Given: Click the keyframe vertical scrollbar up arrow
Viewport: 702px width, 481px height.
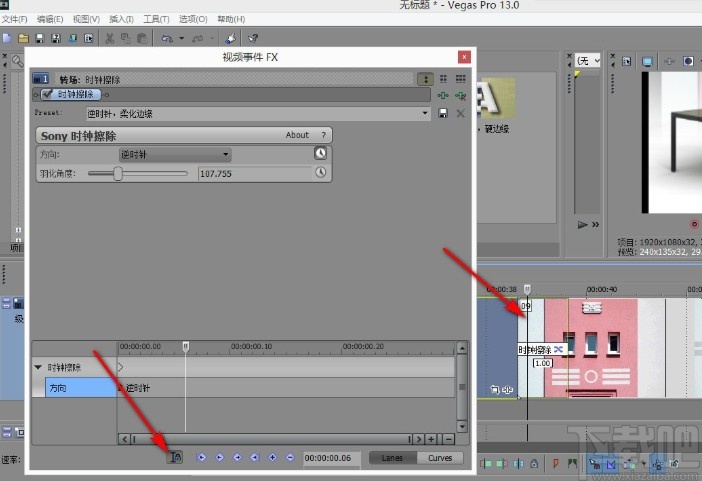Looking at the screenshot, I should [462, 347].
